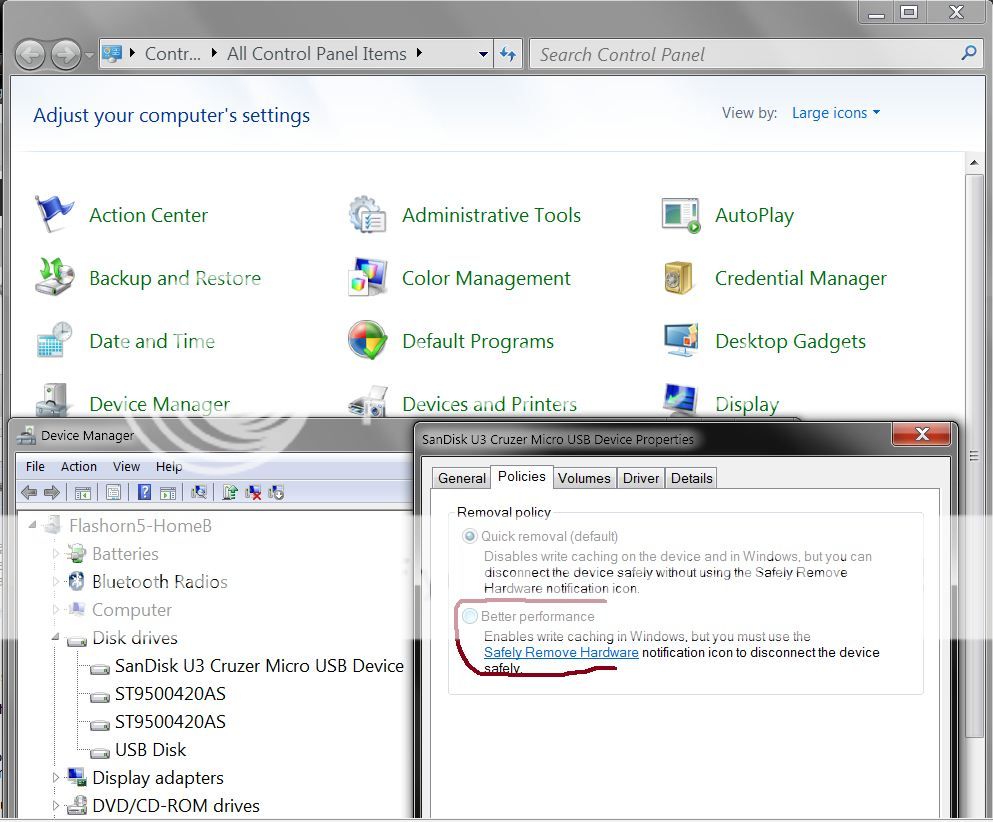Click magnifier icon in search box
The image size is (993, 822).
point(968,53)
